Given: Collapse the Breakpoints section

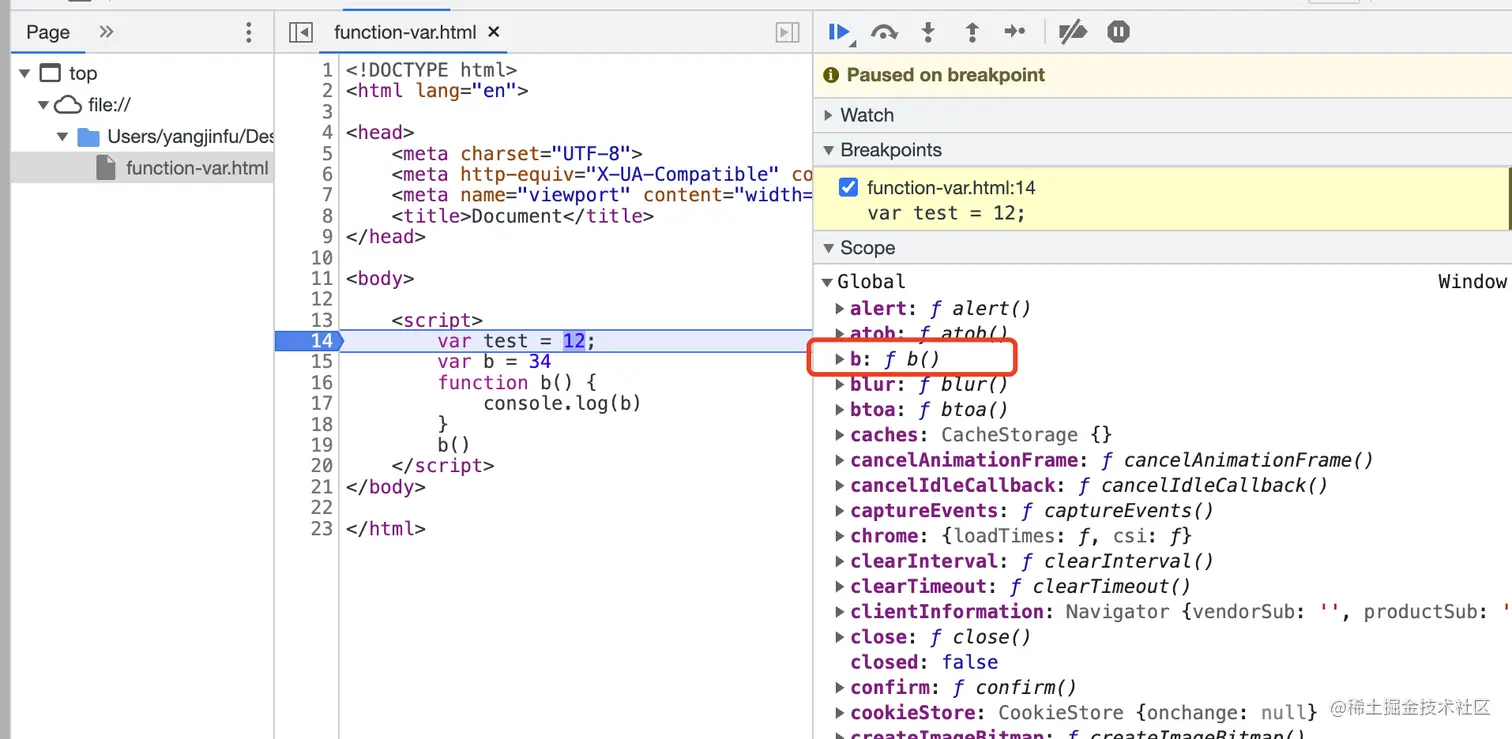Looking at the screenshot, I should pos(828,150).
